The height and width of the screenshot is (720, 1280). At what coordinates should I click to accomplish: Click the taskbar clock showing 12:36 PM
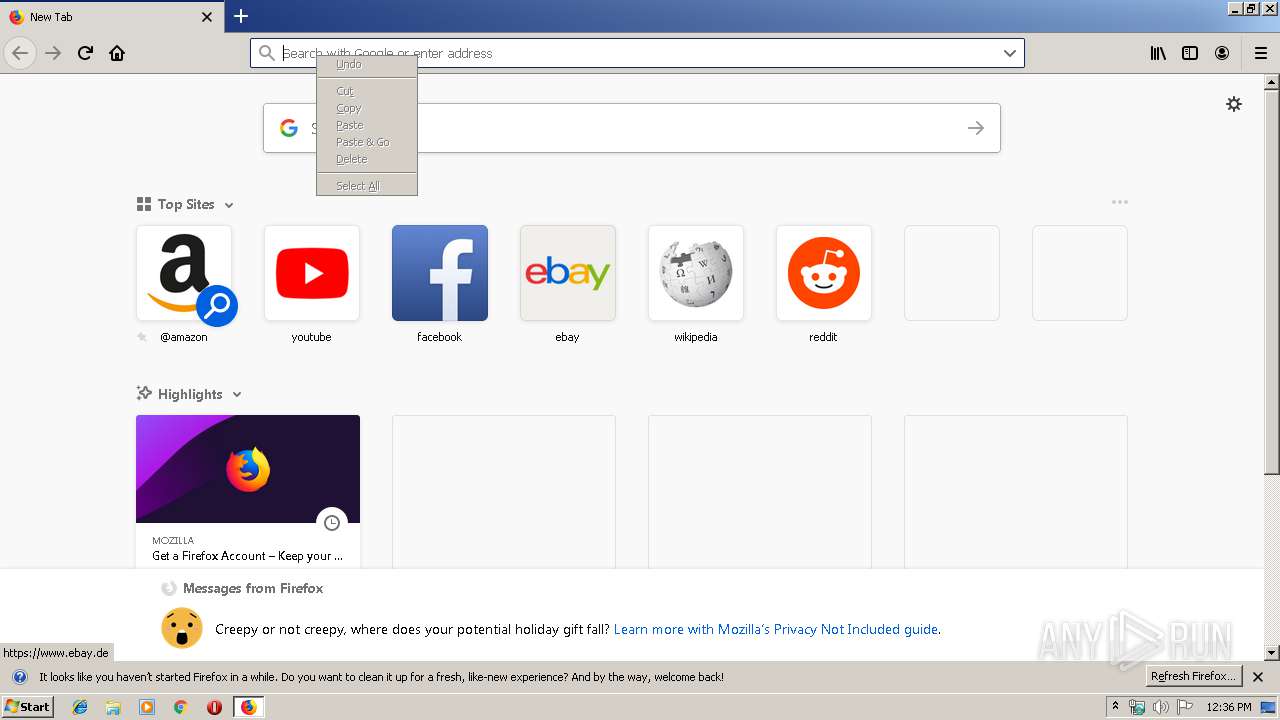click(x=1229, y=707)
